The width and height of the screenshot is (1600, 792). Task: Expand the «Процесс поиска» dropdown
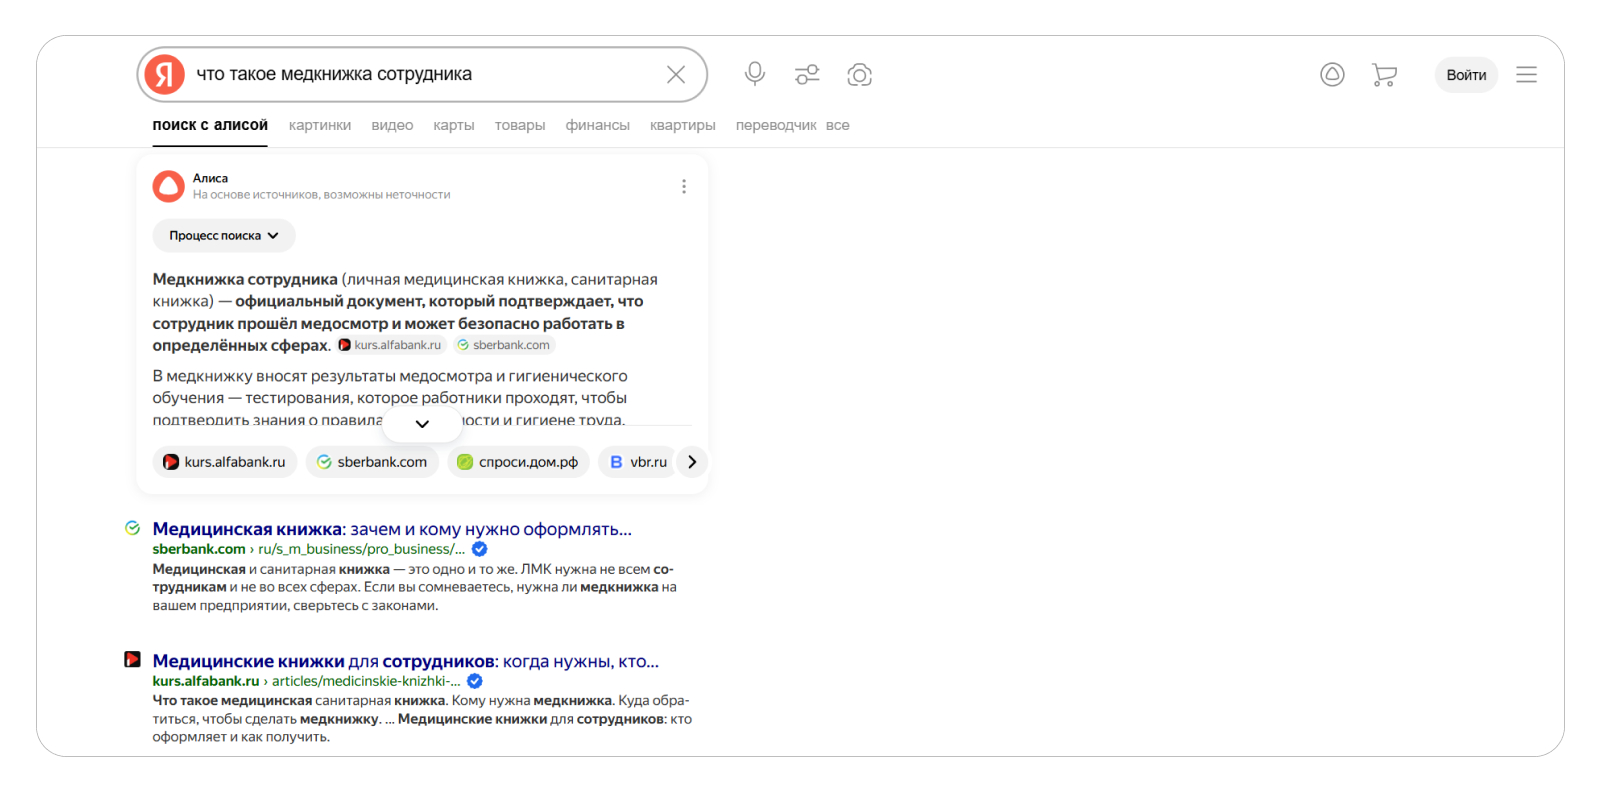pos(224,236)
